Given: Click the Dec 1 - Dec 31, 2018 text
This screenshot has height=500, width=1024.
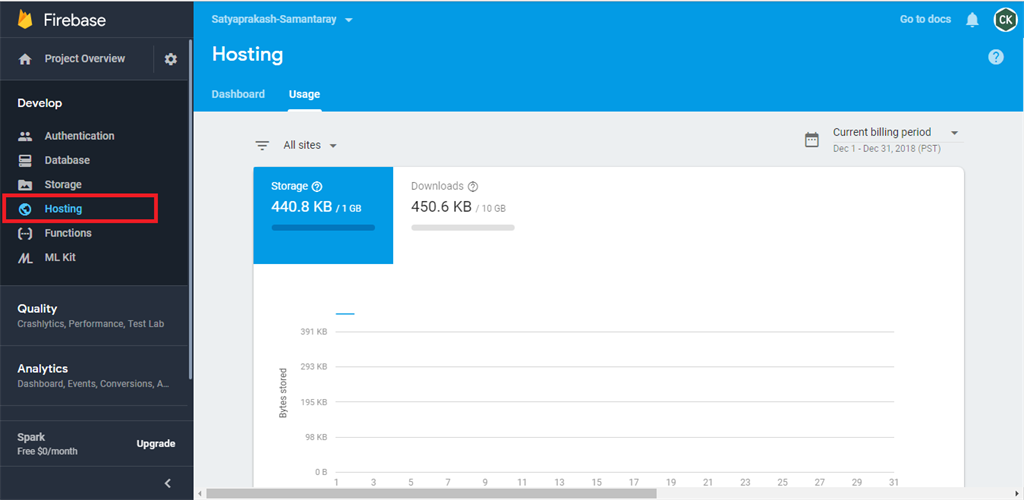Looking at the screenshot, I should [x=886, y=149].
